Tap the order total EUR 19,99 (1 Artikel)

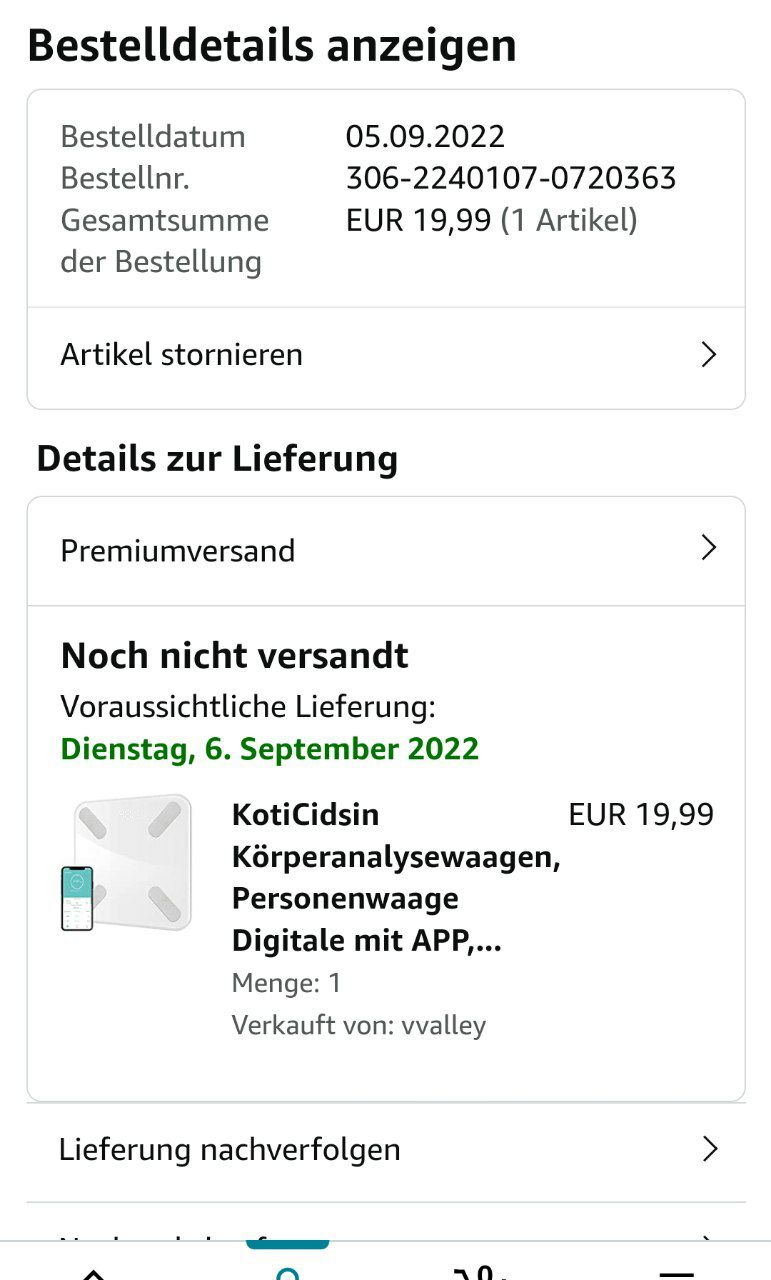491,220
